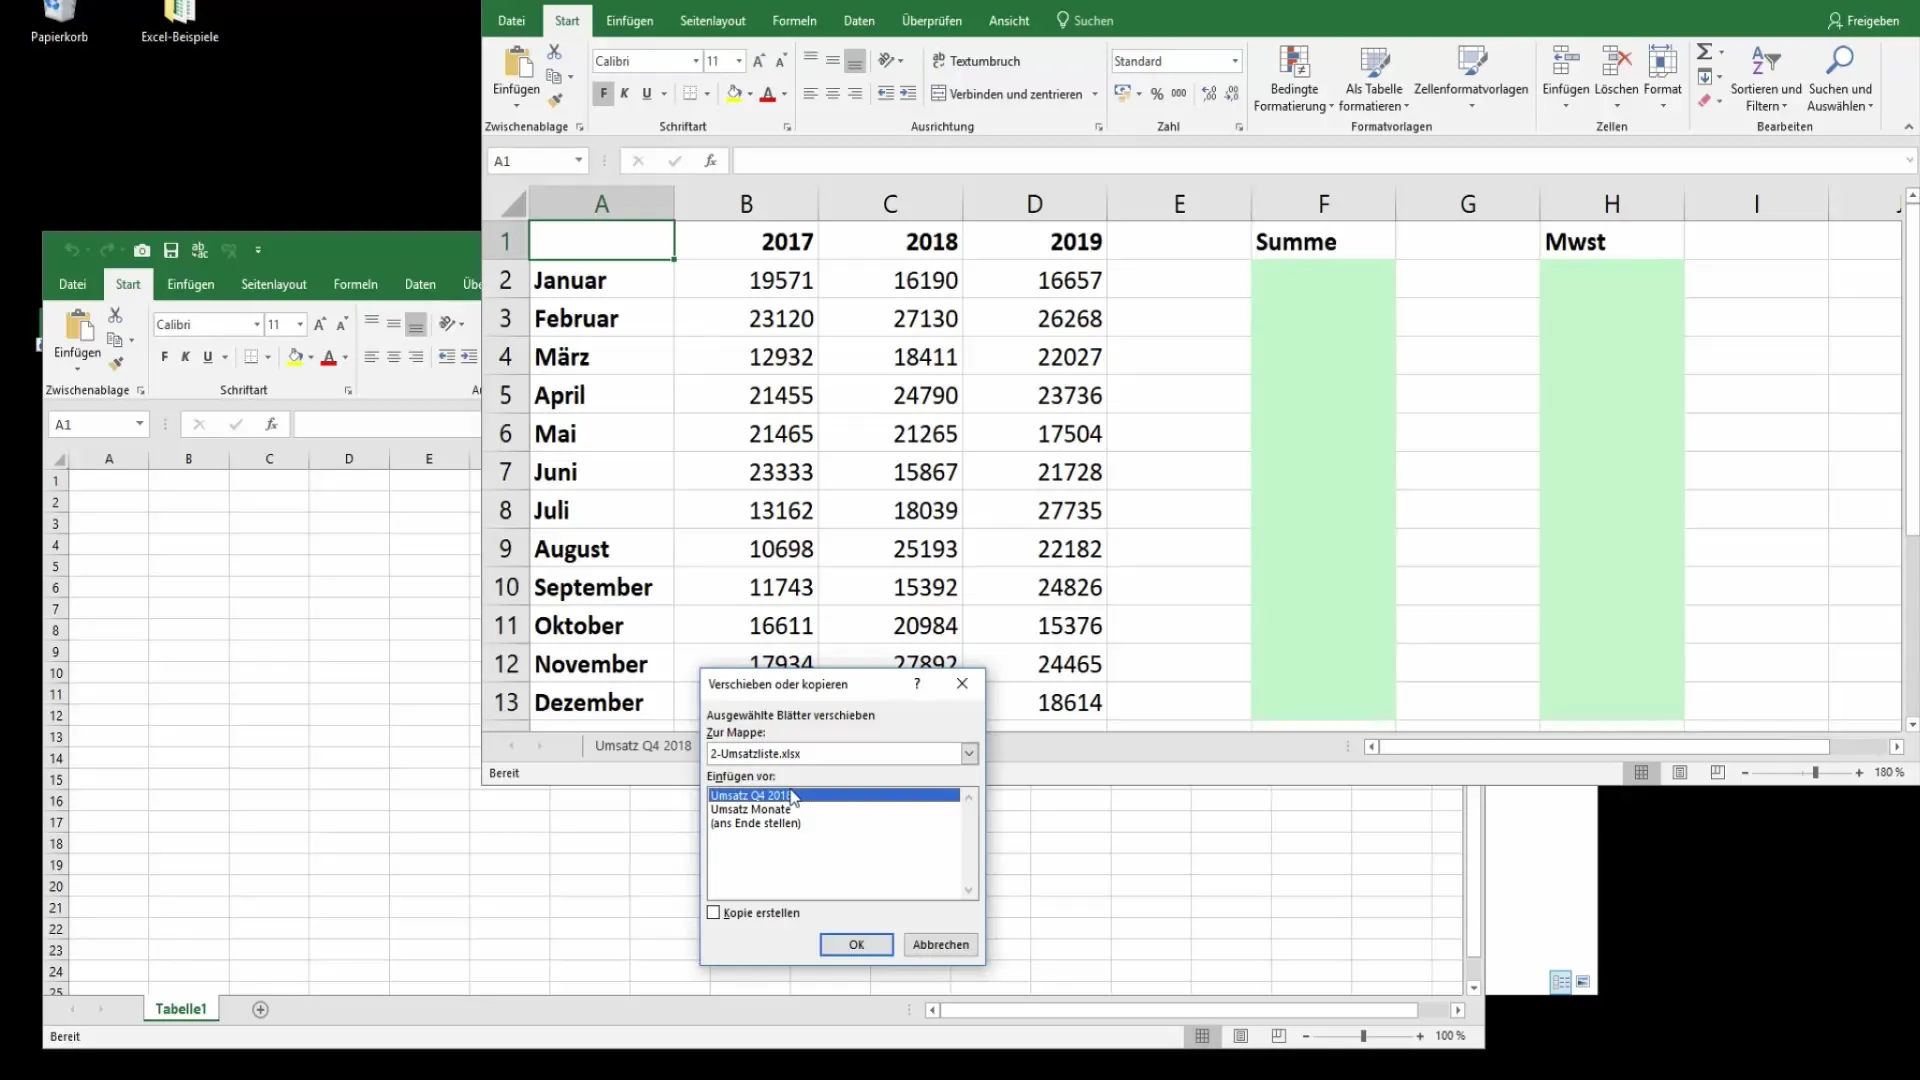Open Seitenlayout tab in front window

pyautogui.click(x=713, y=20)
